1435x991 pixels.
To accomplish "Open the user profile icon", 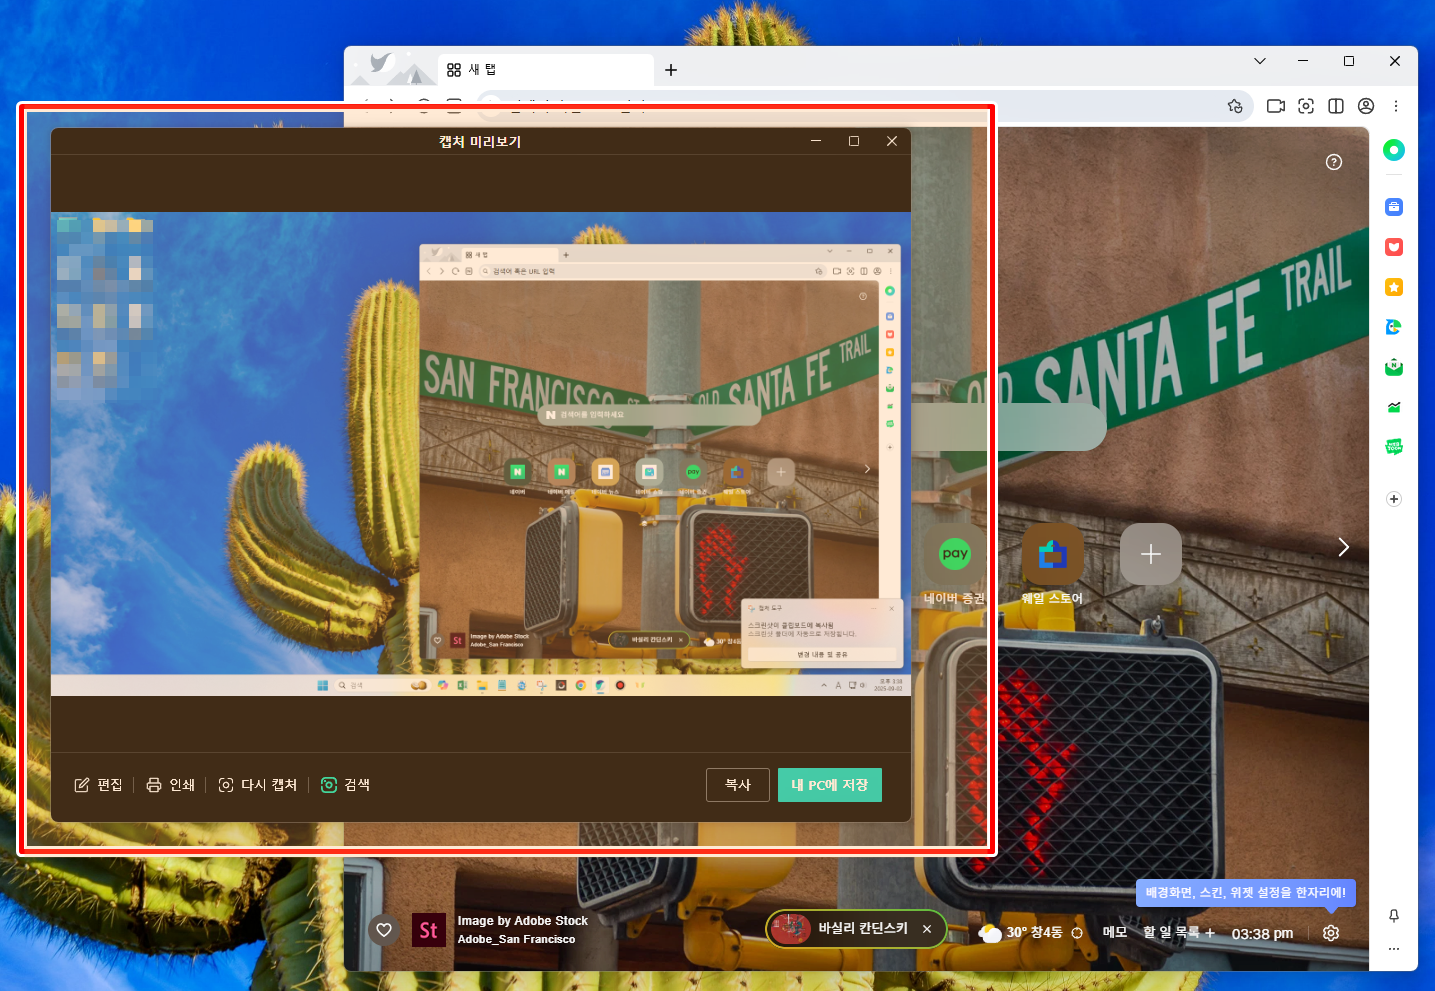I will tap(1366, 106).
